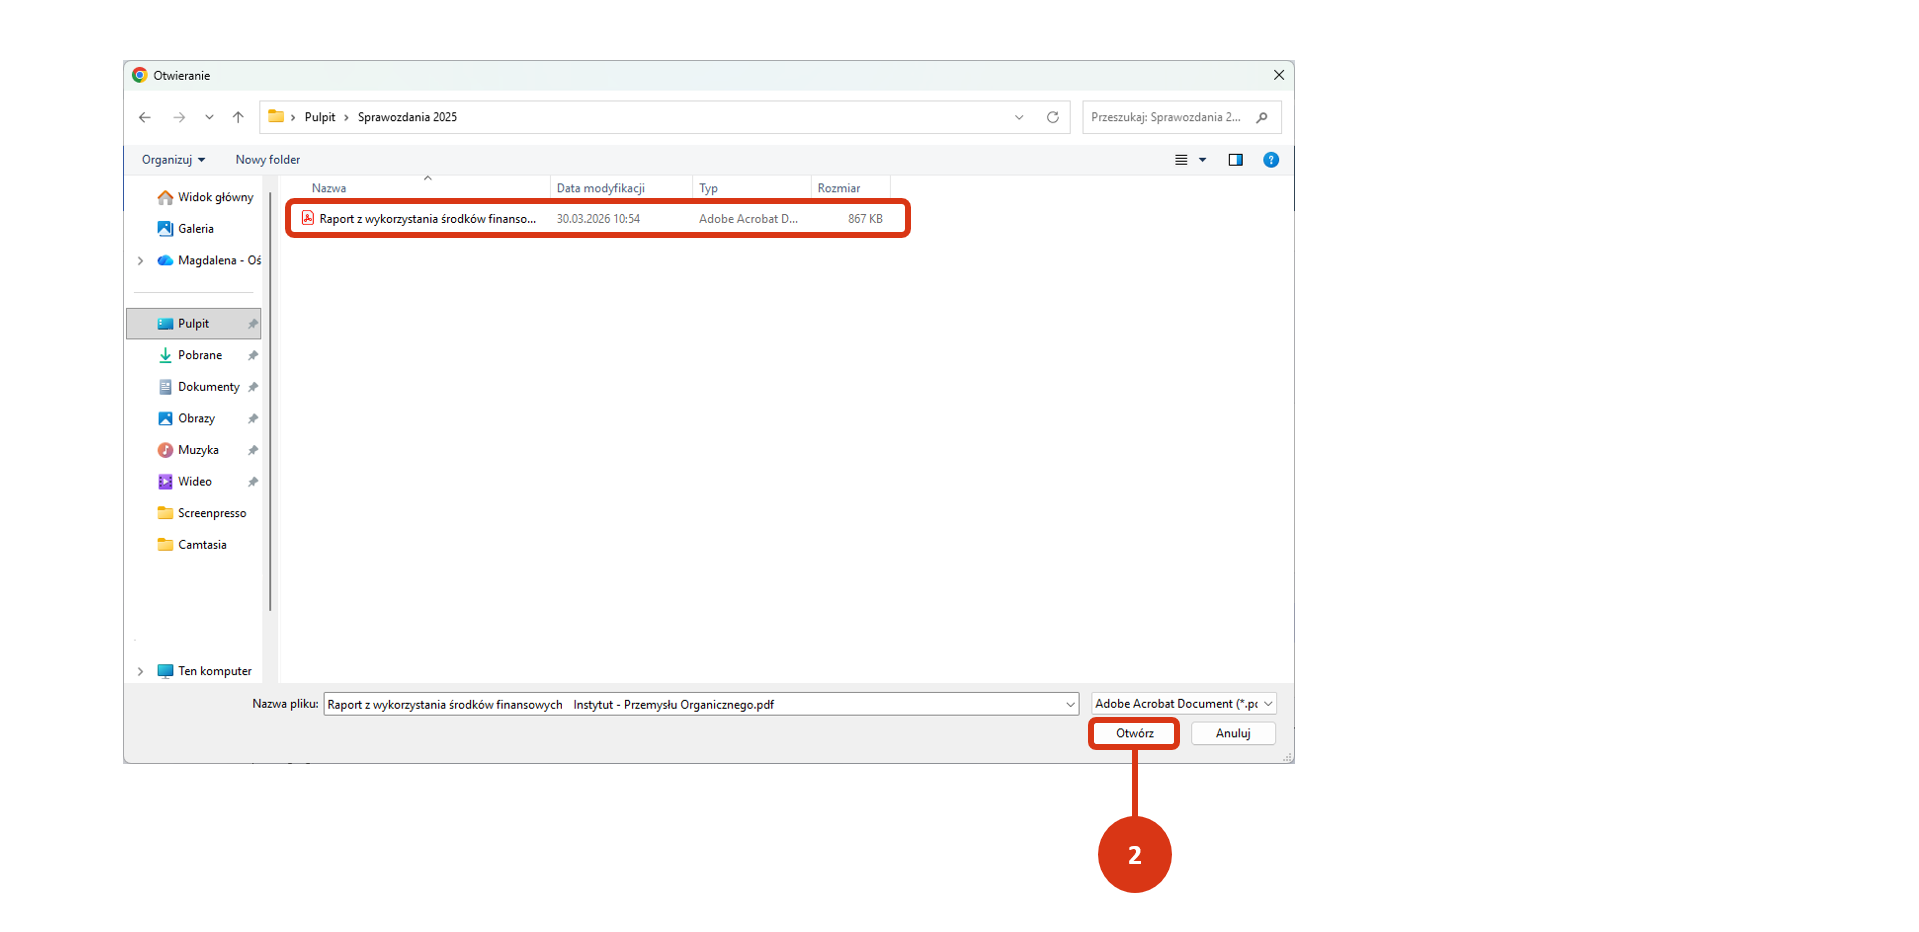Open recent locations dropdown arrow
The height and width of the screenshot is (932, 1919).
pyautogui.click(x=209, y=117)
